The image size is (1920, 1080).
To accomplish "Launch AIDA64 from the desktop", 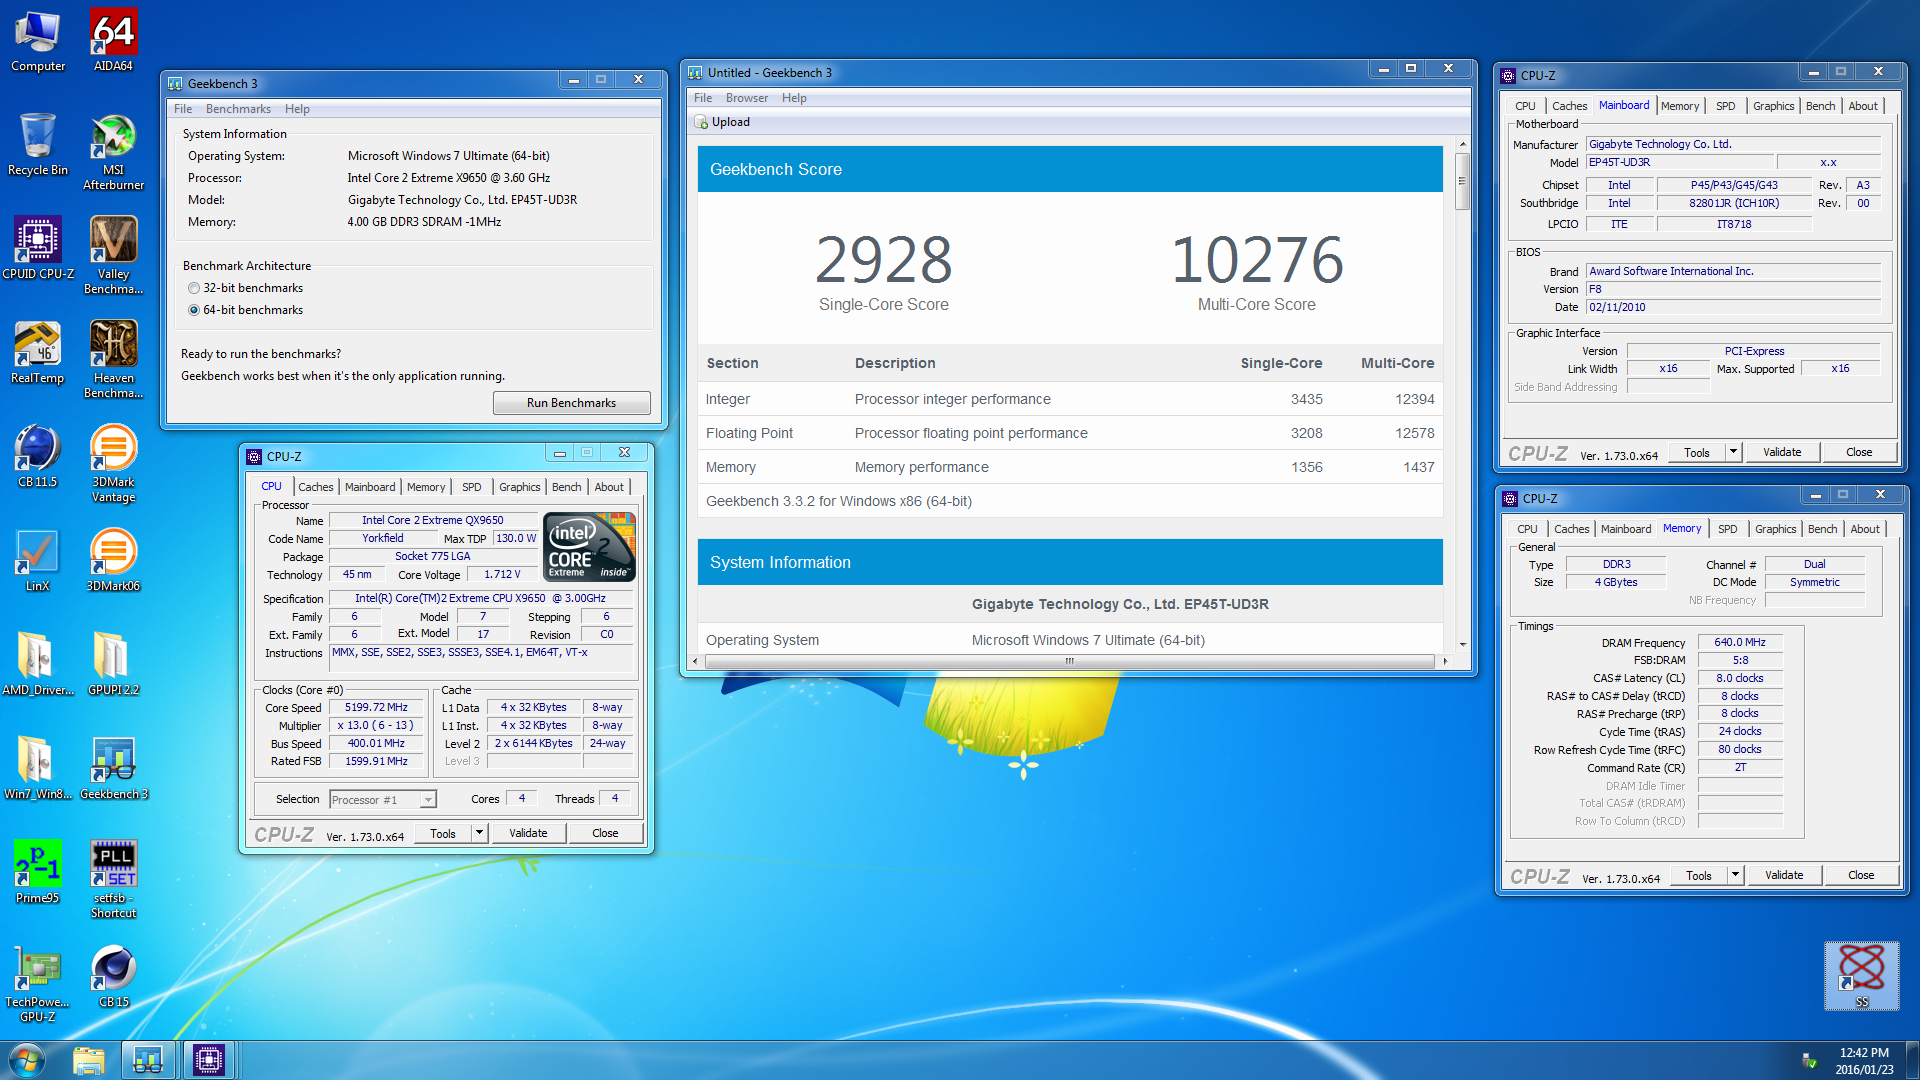I will [113, 42].
